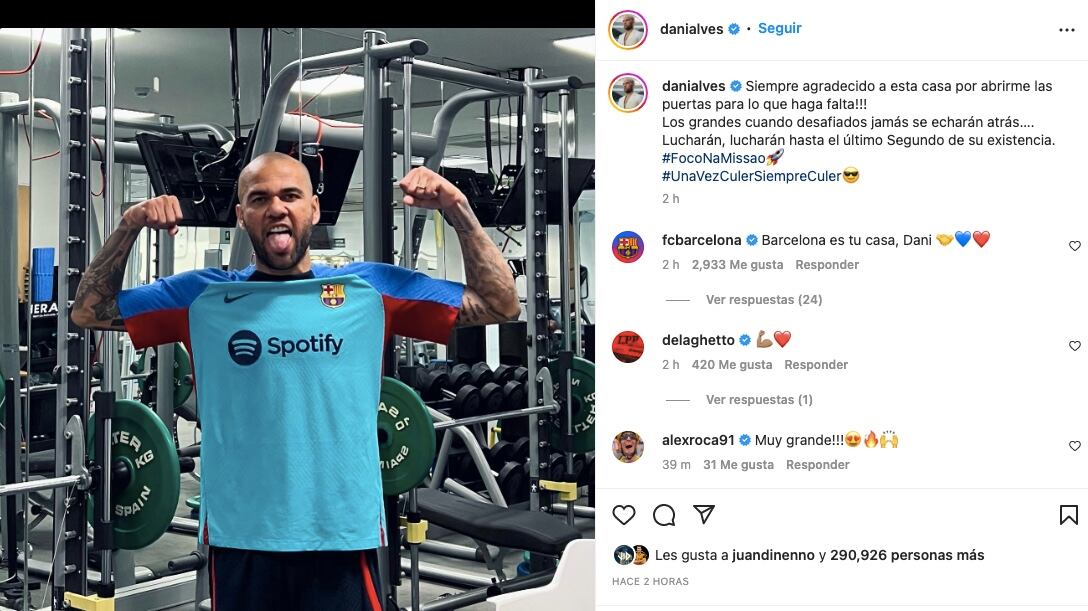This screenshot has width=1088, height=611.
Task: Open alexroca91 profile avatar
Action: (628, 447)
